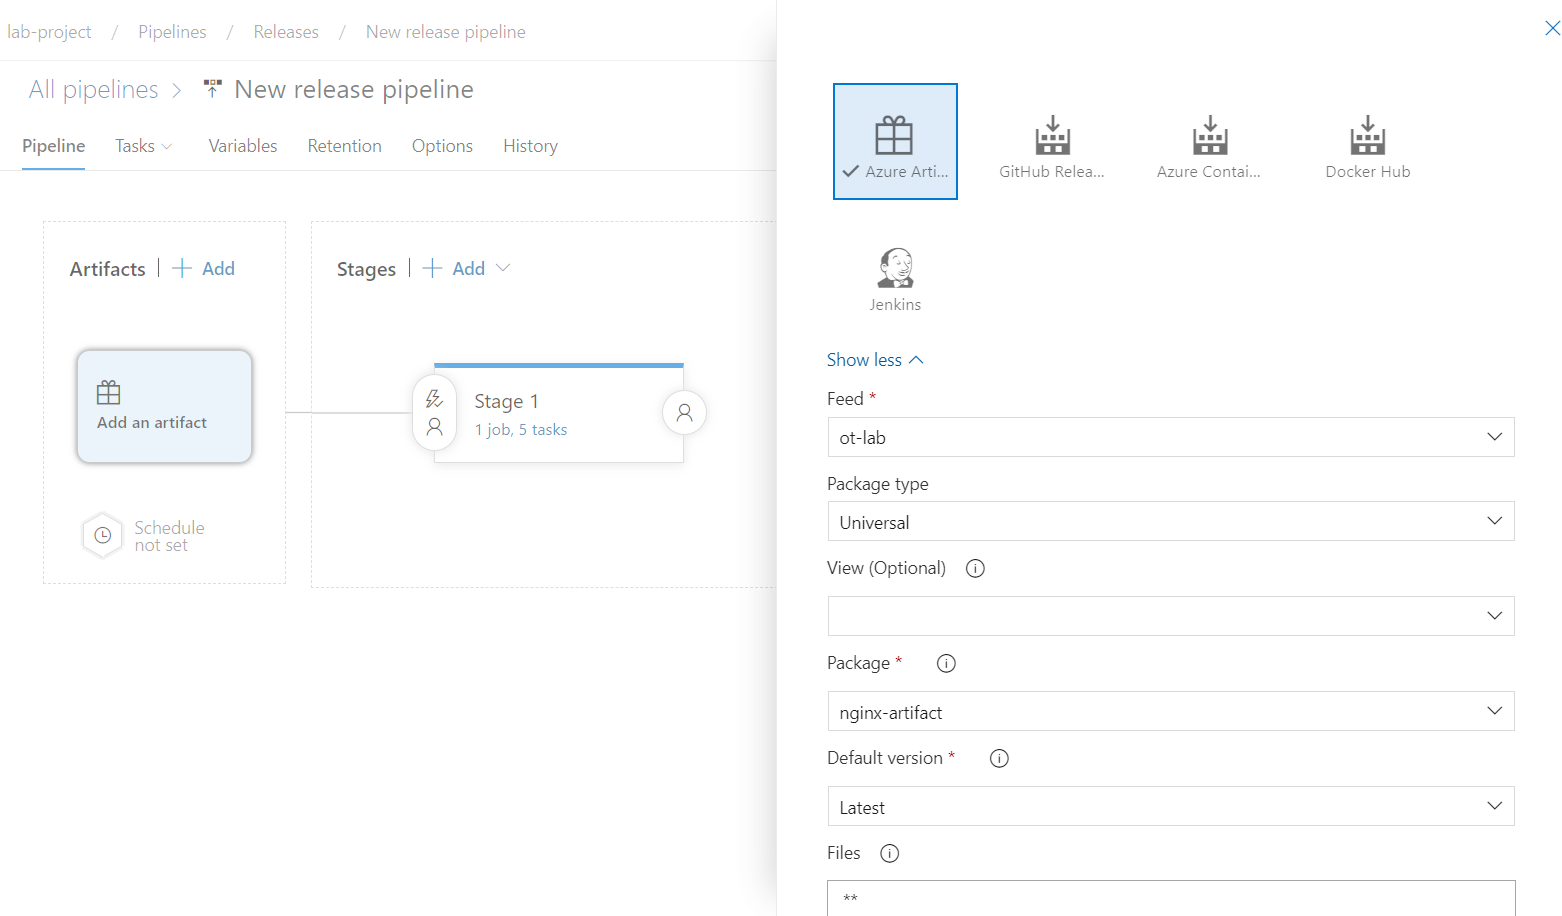Click plus icon to add artifact
Viewport: 1562px width, 916px height.
(182, 268)
